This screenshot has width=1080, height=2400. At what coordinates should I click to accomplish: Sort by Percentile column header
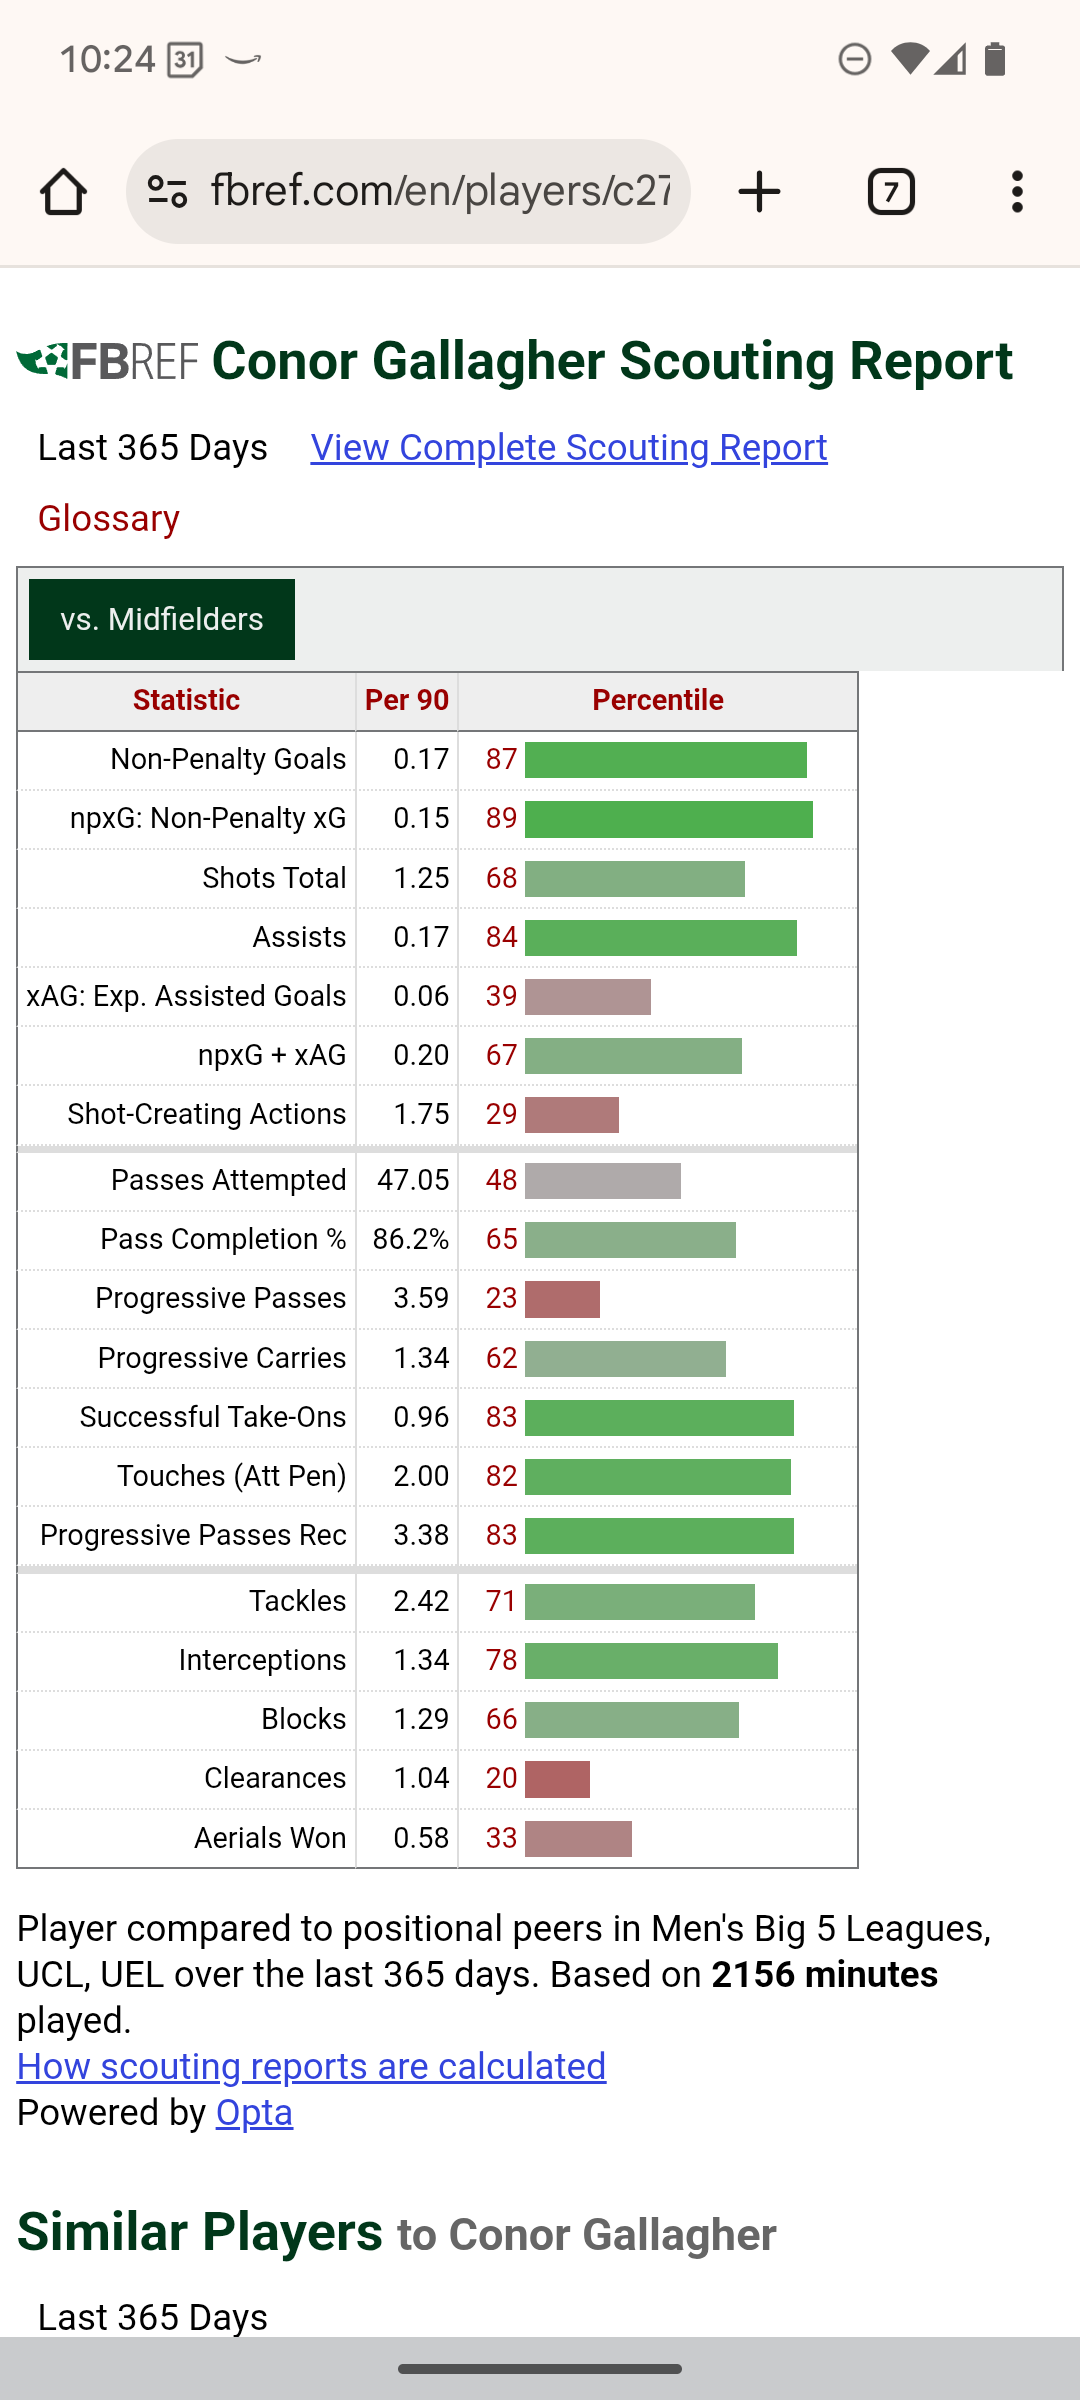[x=657, y=701]
